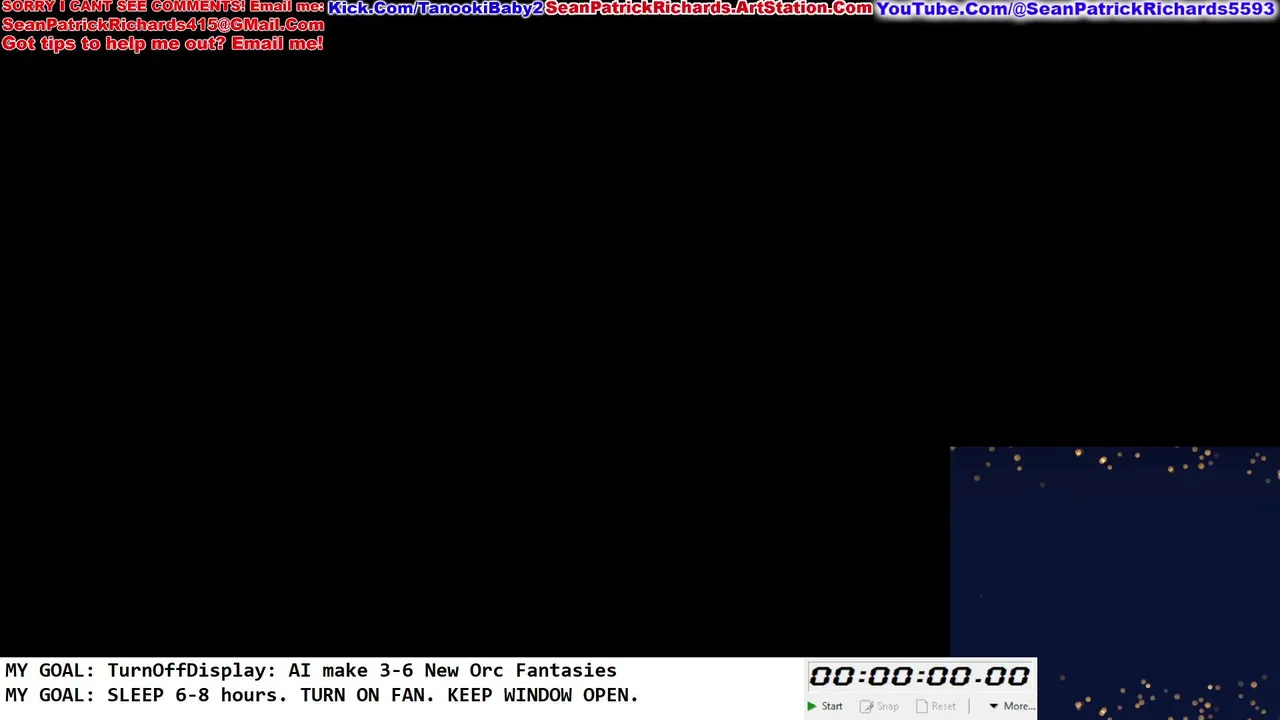1280x720 pixels.
Task: Click SeanPatrickRichards.ArtStation.Com text
Action: pyautogui.click(x=709, y=8)
